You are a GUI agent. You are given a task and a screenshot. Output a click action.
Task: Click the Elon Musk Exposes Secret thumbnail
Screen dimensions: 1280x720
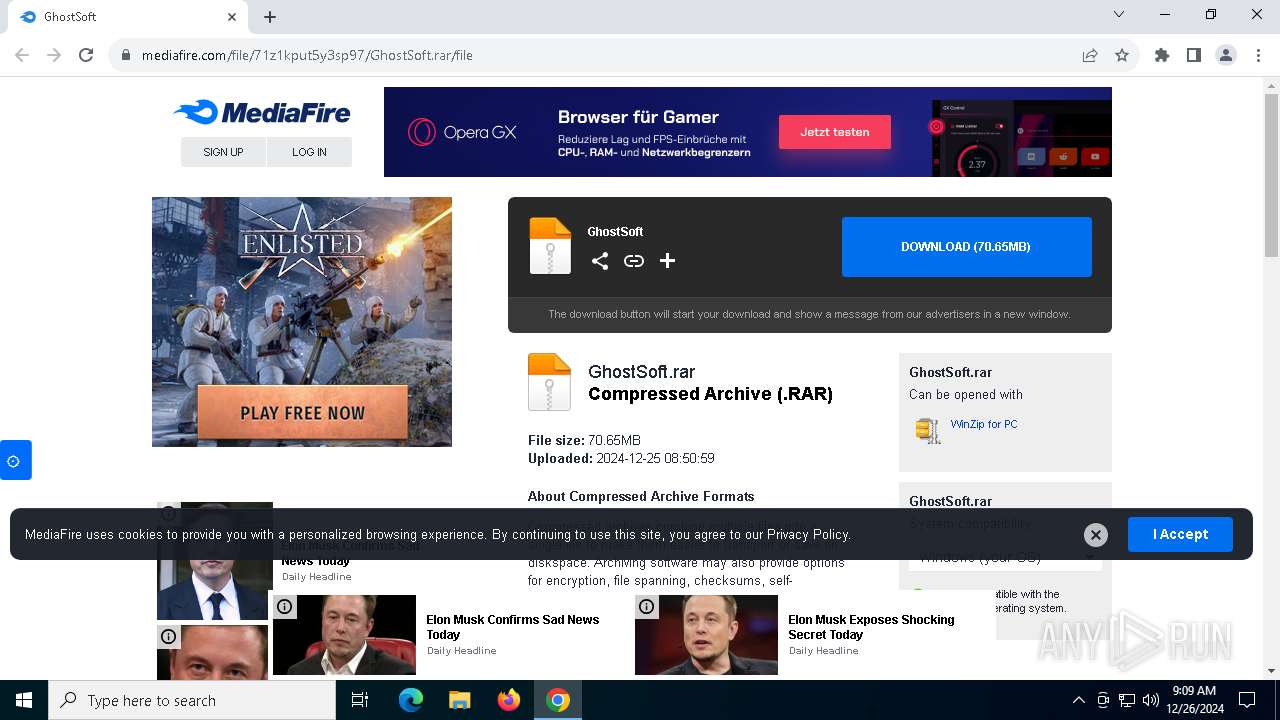(x=706, y=635)
